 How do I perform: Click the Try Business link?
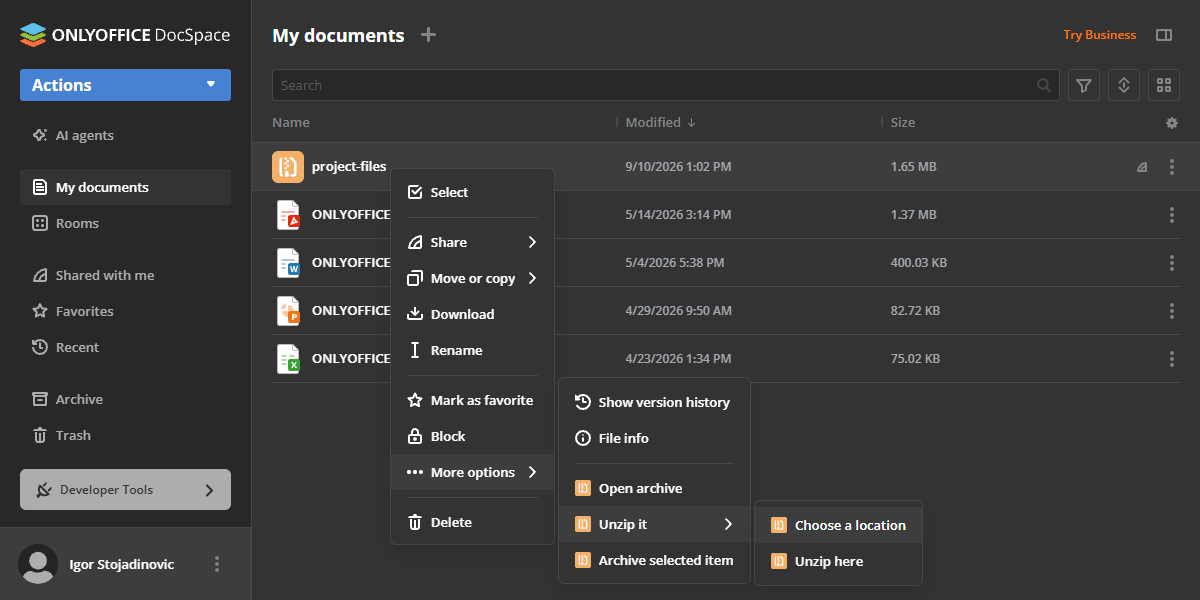tap(1099, 35)
